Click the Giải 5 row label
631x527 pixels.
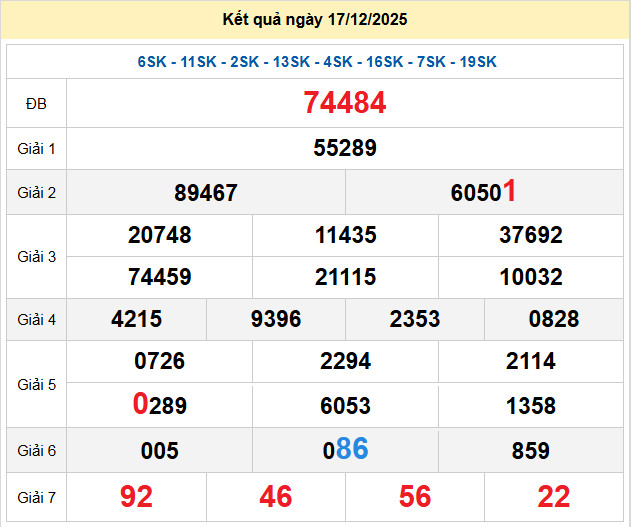coord(36,383)
